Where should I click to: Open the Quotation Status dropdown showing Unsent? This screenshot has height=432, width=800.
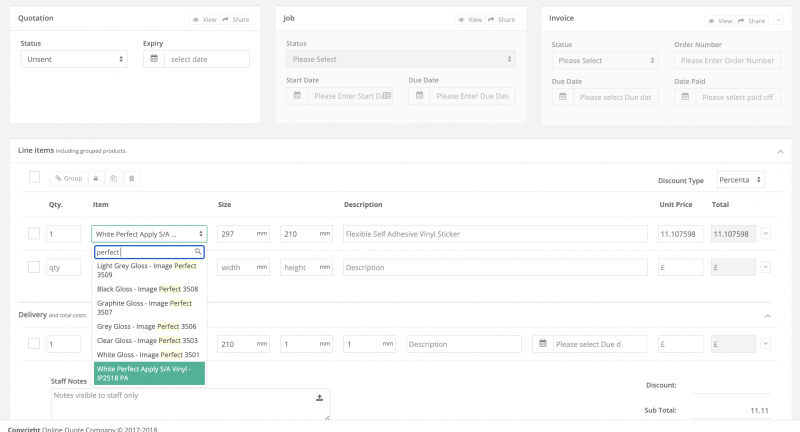click(x=74, y=59)
